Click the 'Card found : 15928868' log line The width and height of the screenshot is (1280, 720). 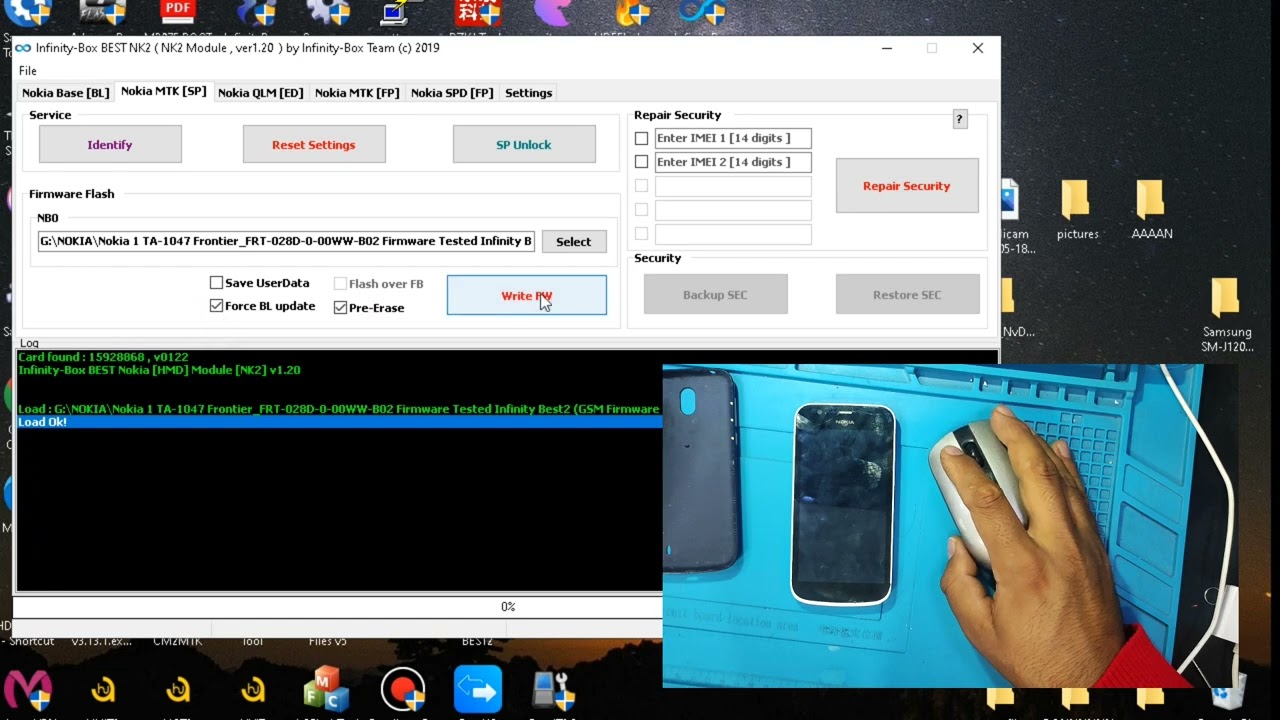pyautogui.click(x=103, y=357)
